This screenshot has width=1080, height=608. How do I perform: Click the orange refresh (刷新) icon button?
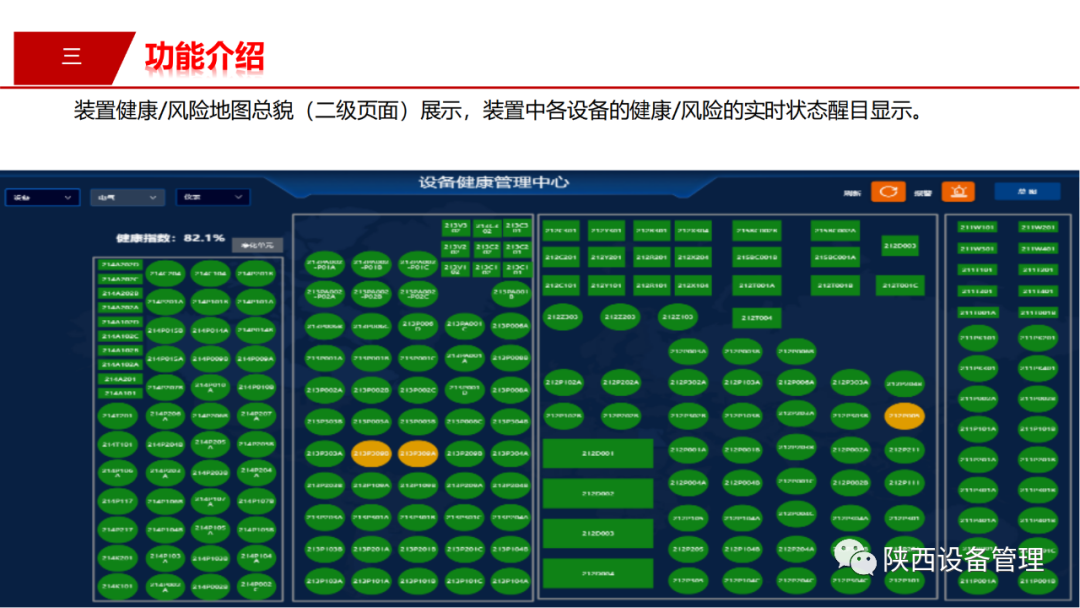888,191
